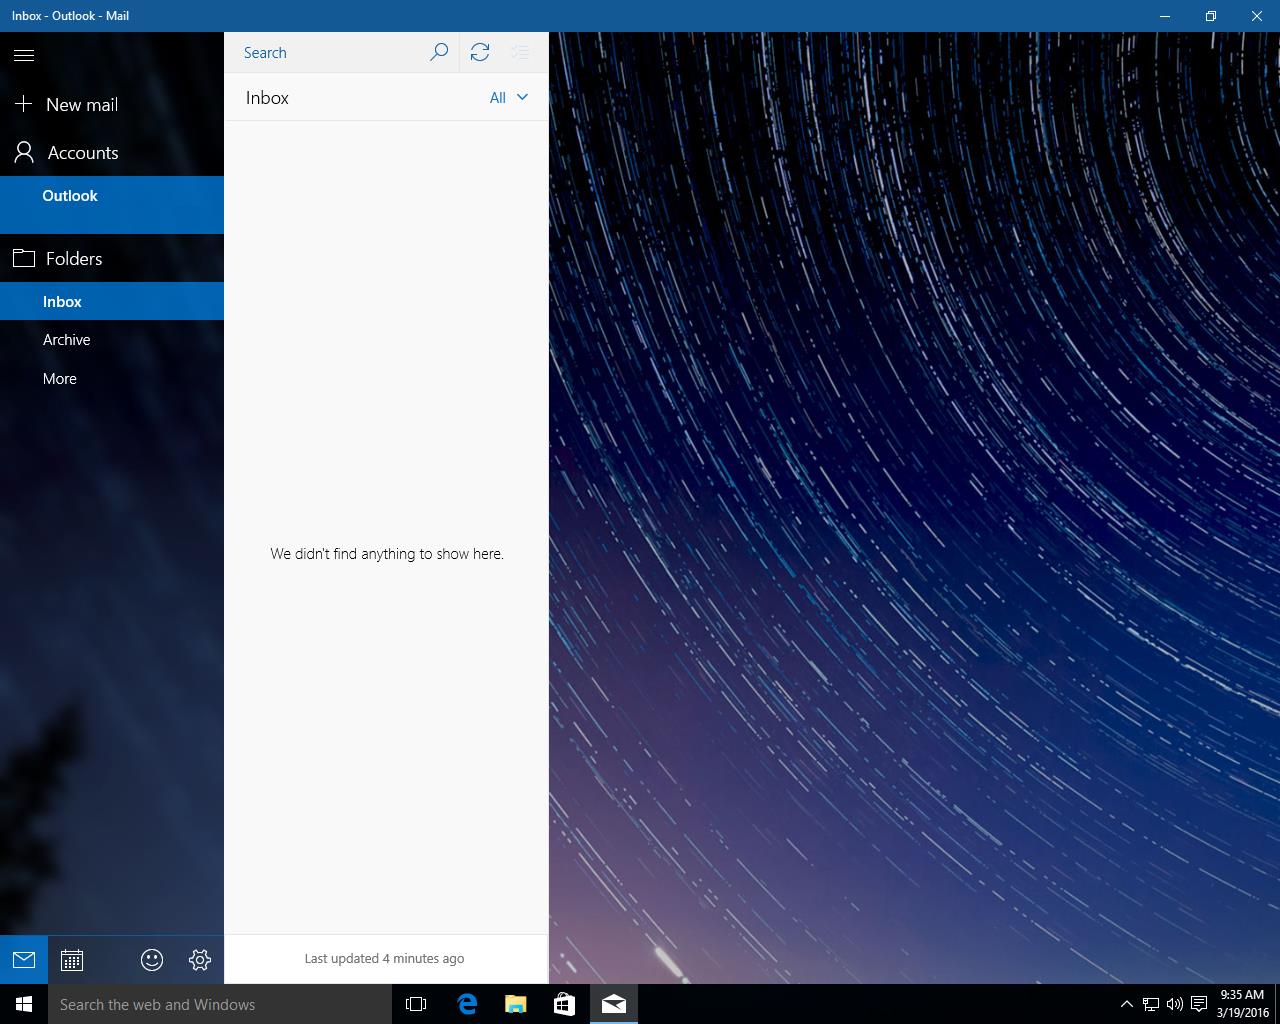The height and width of the screenshot is (1024, 1280).
Task: Open the Archive folder
Action: coord(112,340)
